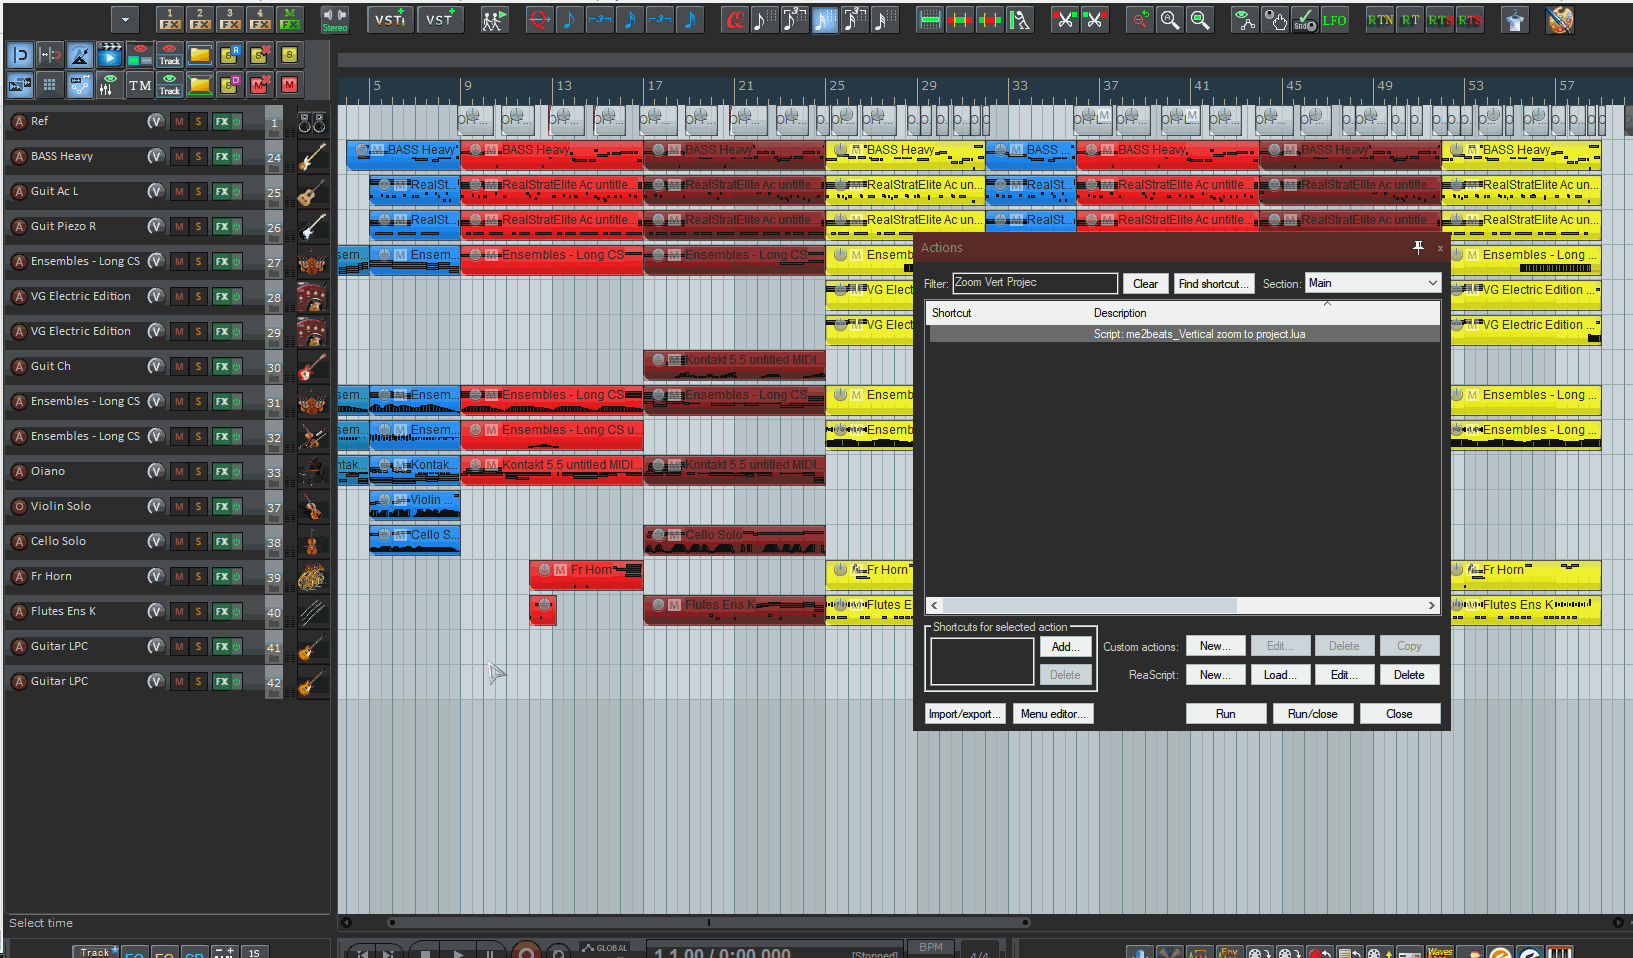Click the mixer faders with eye icon
This screenshot has height=958, width=1633.
[x=110, y=85]
